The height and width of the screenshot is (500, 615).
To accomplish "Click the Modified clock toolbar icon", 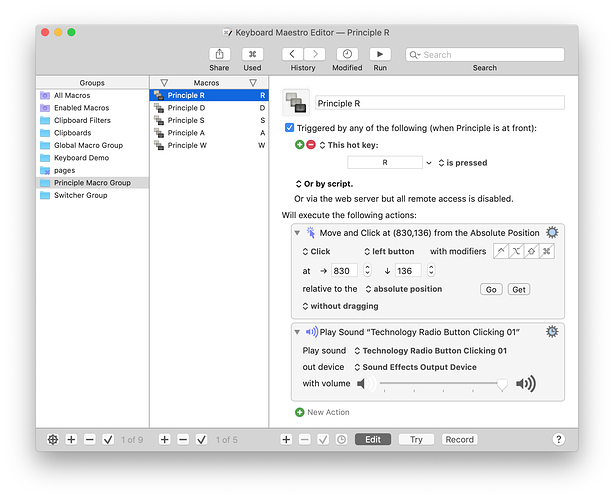I will click(347, 54).
